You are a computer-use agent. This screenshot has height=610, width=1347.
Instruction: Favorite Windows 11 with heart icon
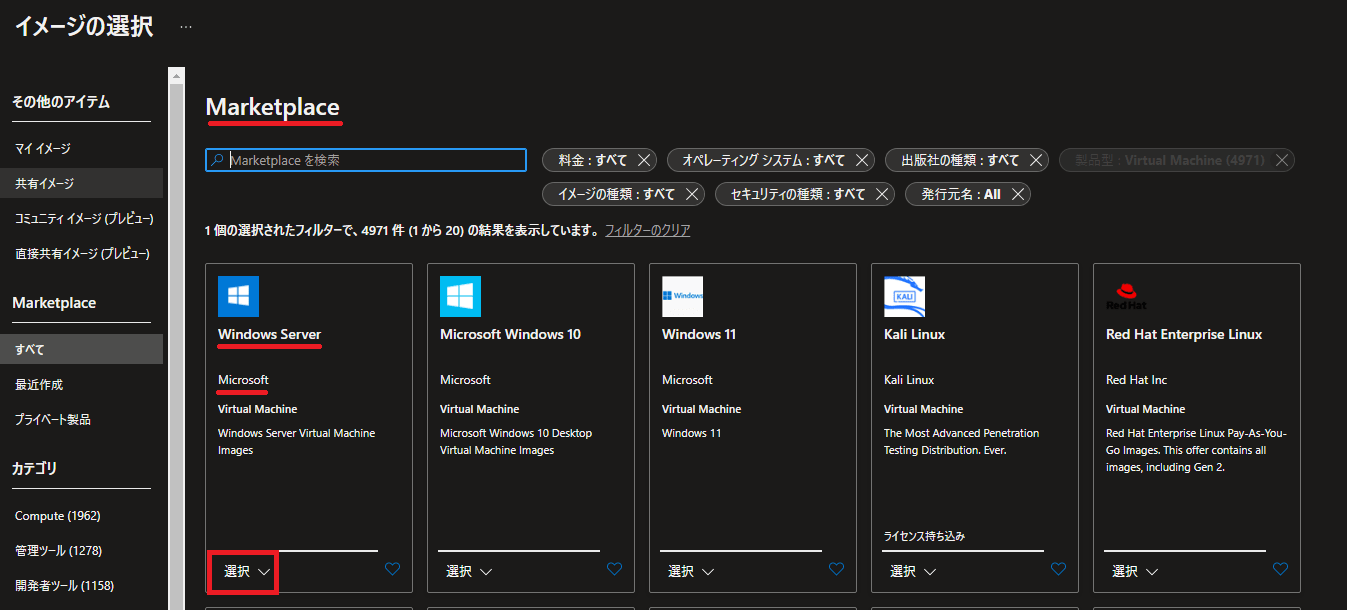[x=836, y=569]
